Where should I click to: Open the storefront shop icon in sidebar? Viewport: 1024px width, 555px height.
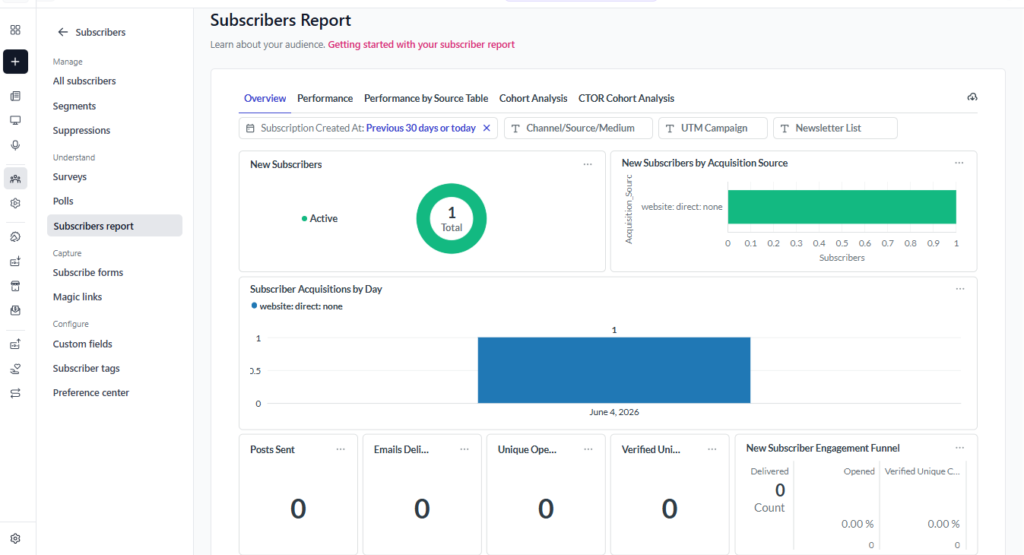coord(15,286)
